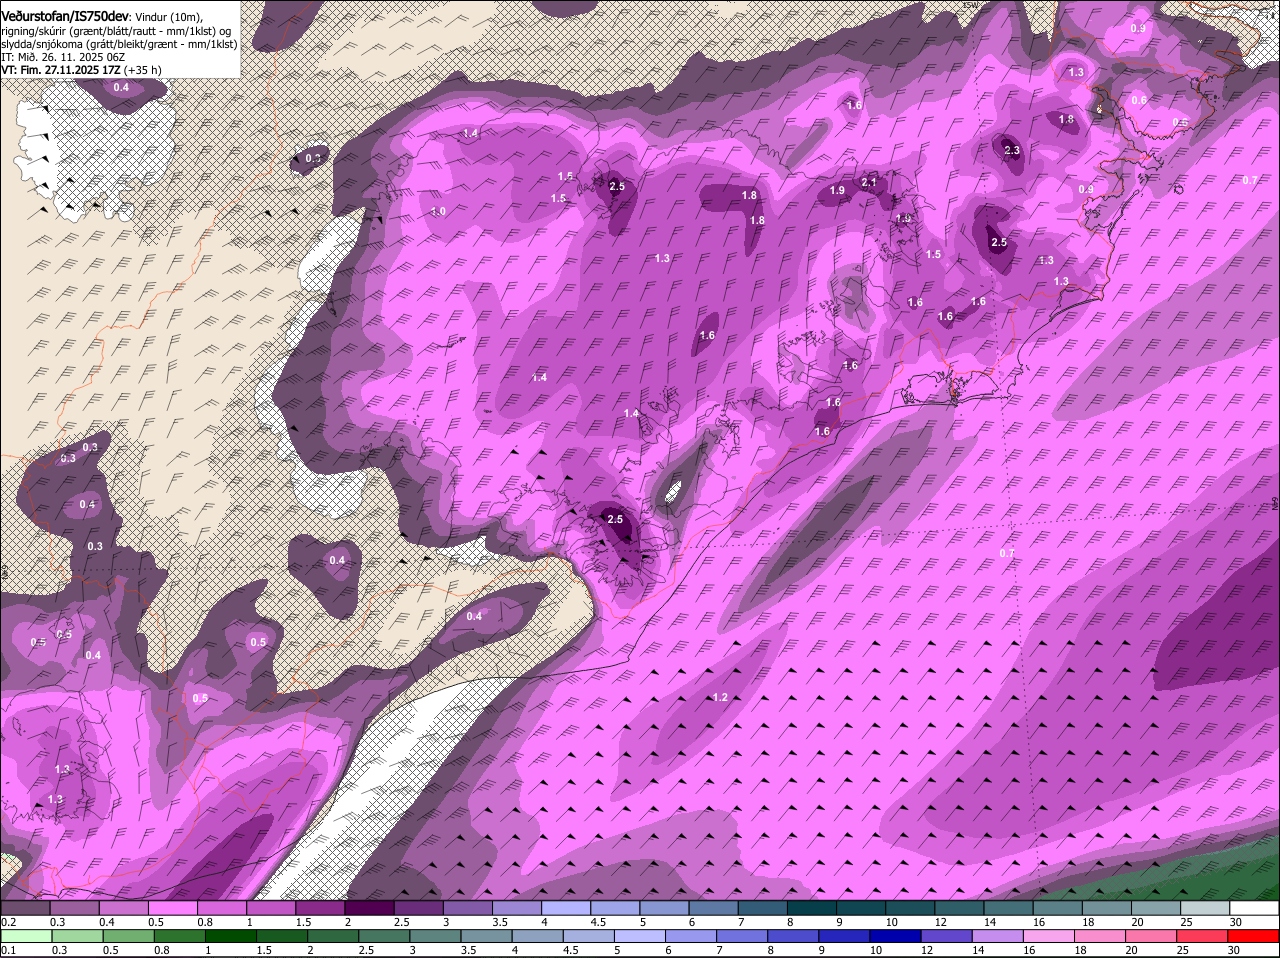
Task: Pick the navy blue swatch at 10 in lower legend
Action: click(x=896, y=936)
